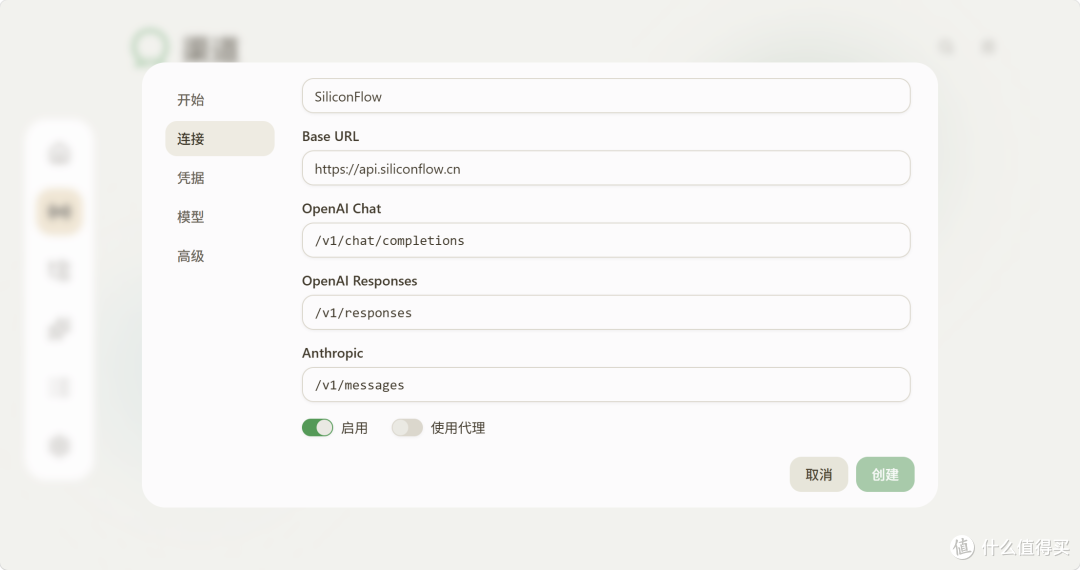Click the /v1/responses path field

tap(606, 313)
